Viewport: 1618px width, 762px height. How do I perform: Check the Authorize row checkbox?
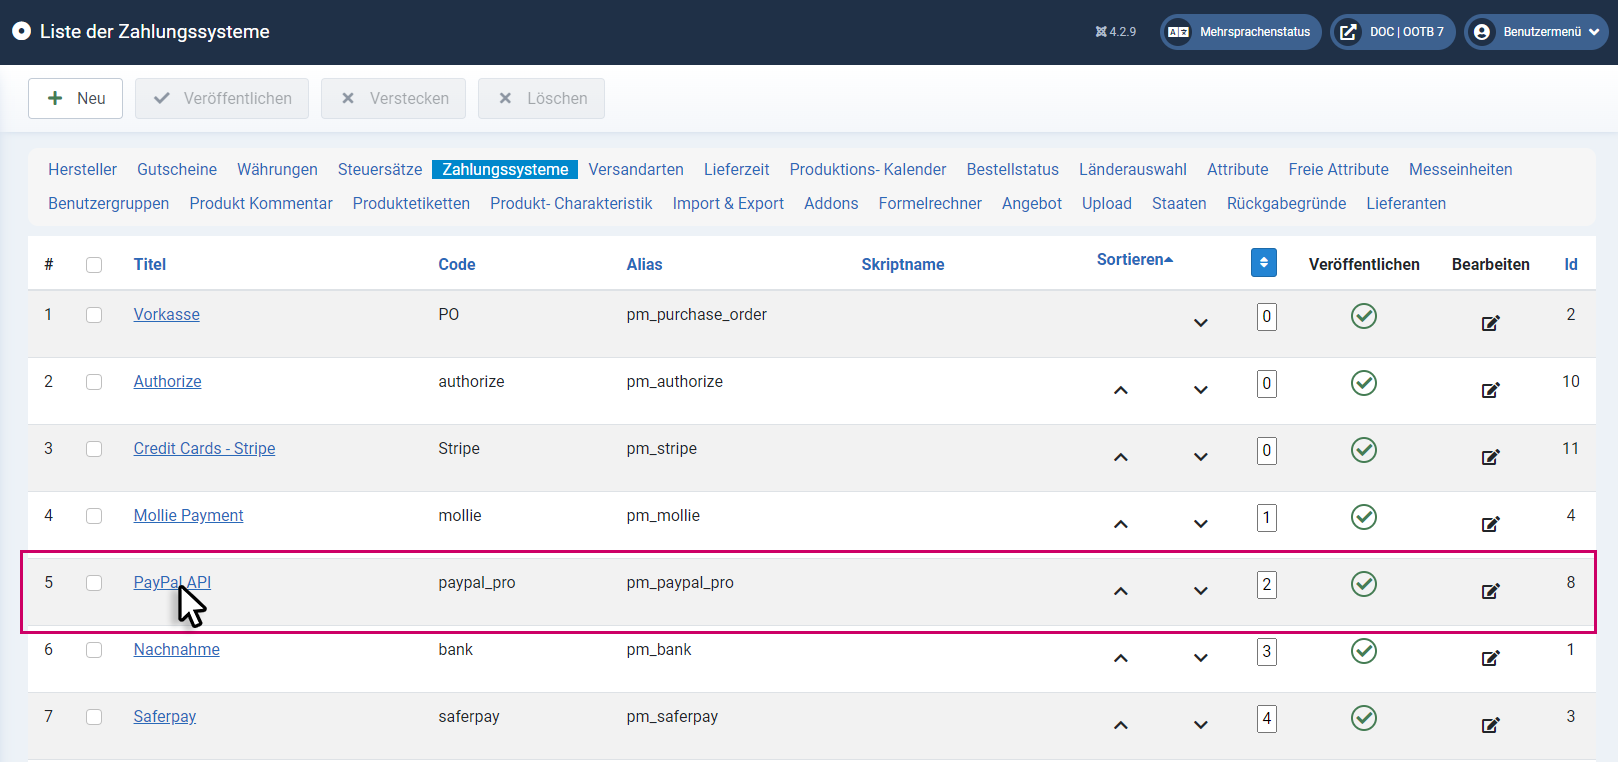click(94, 382)
